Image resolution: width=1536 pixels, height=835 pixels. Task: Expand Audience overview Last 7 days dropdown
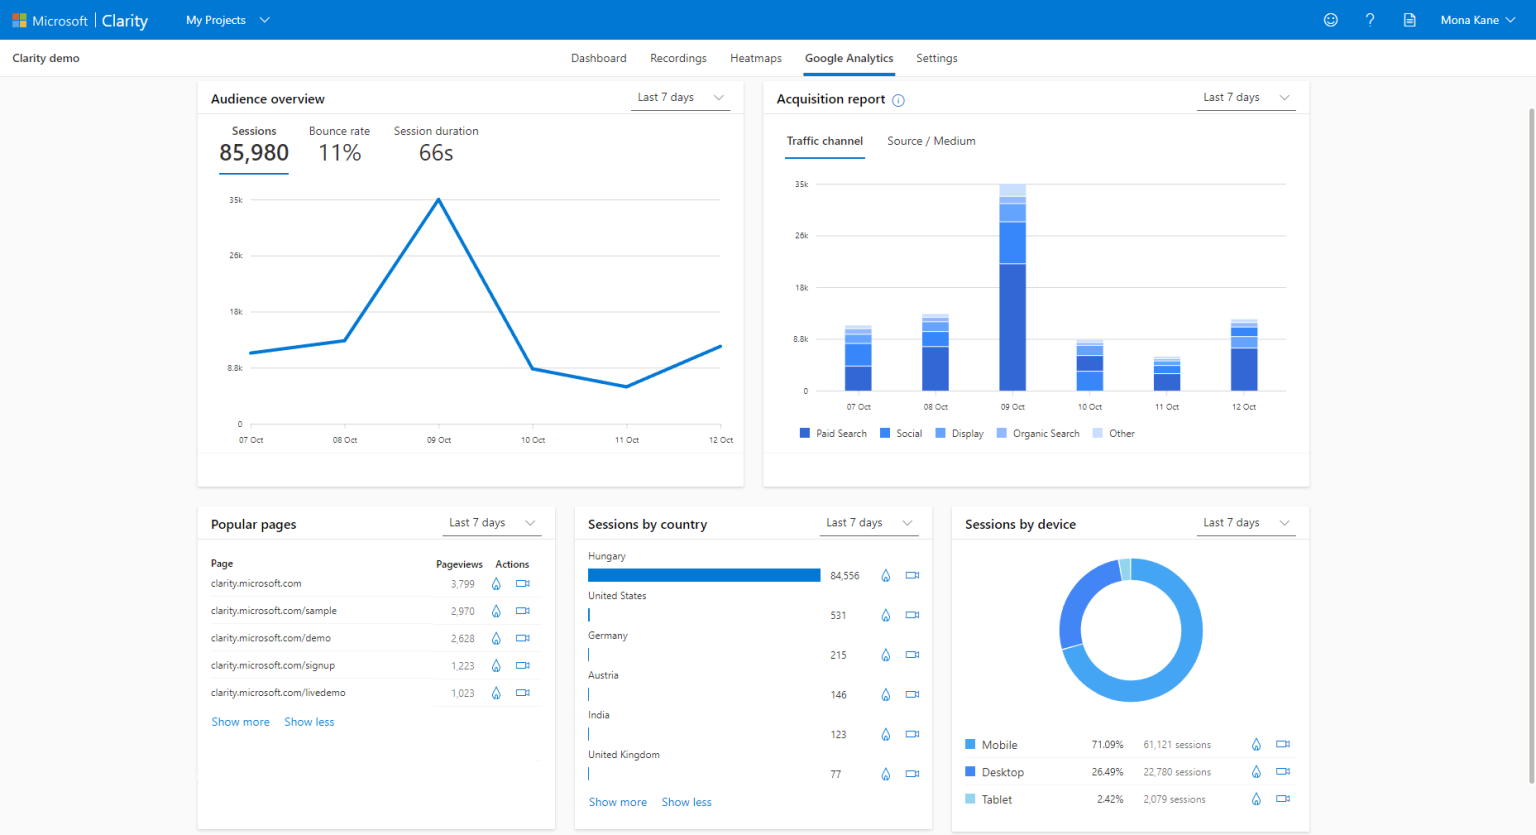tap(681, 98)
